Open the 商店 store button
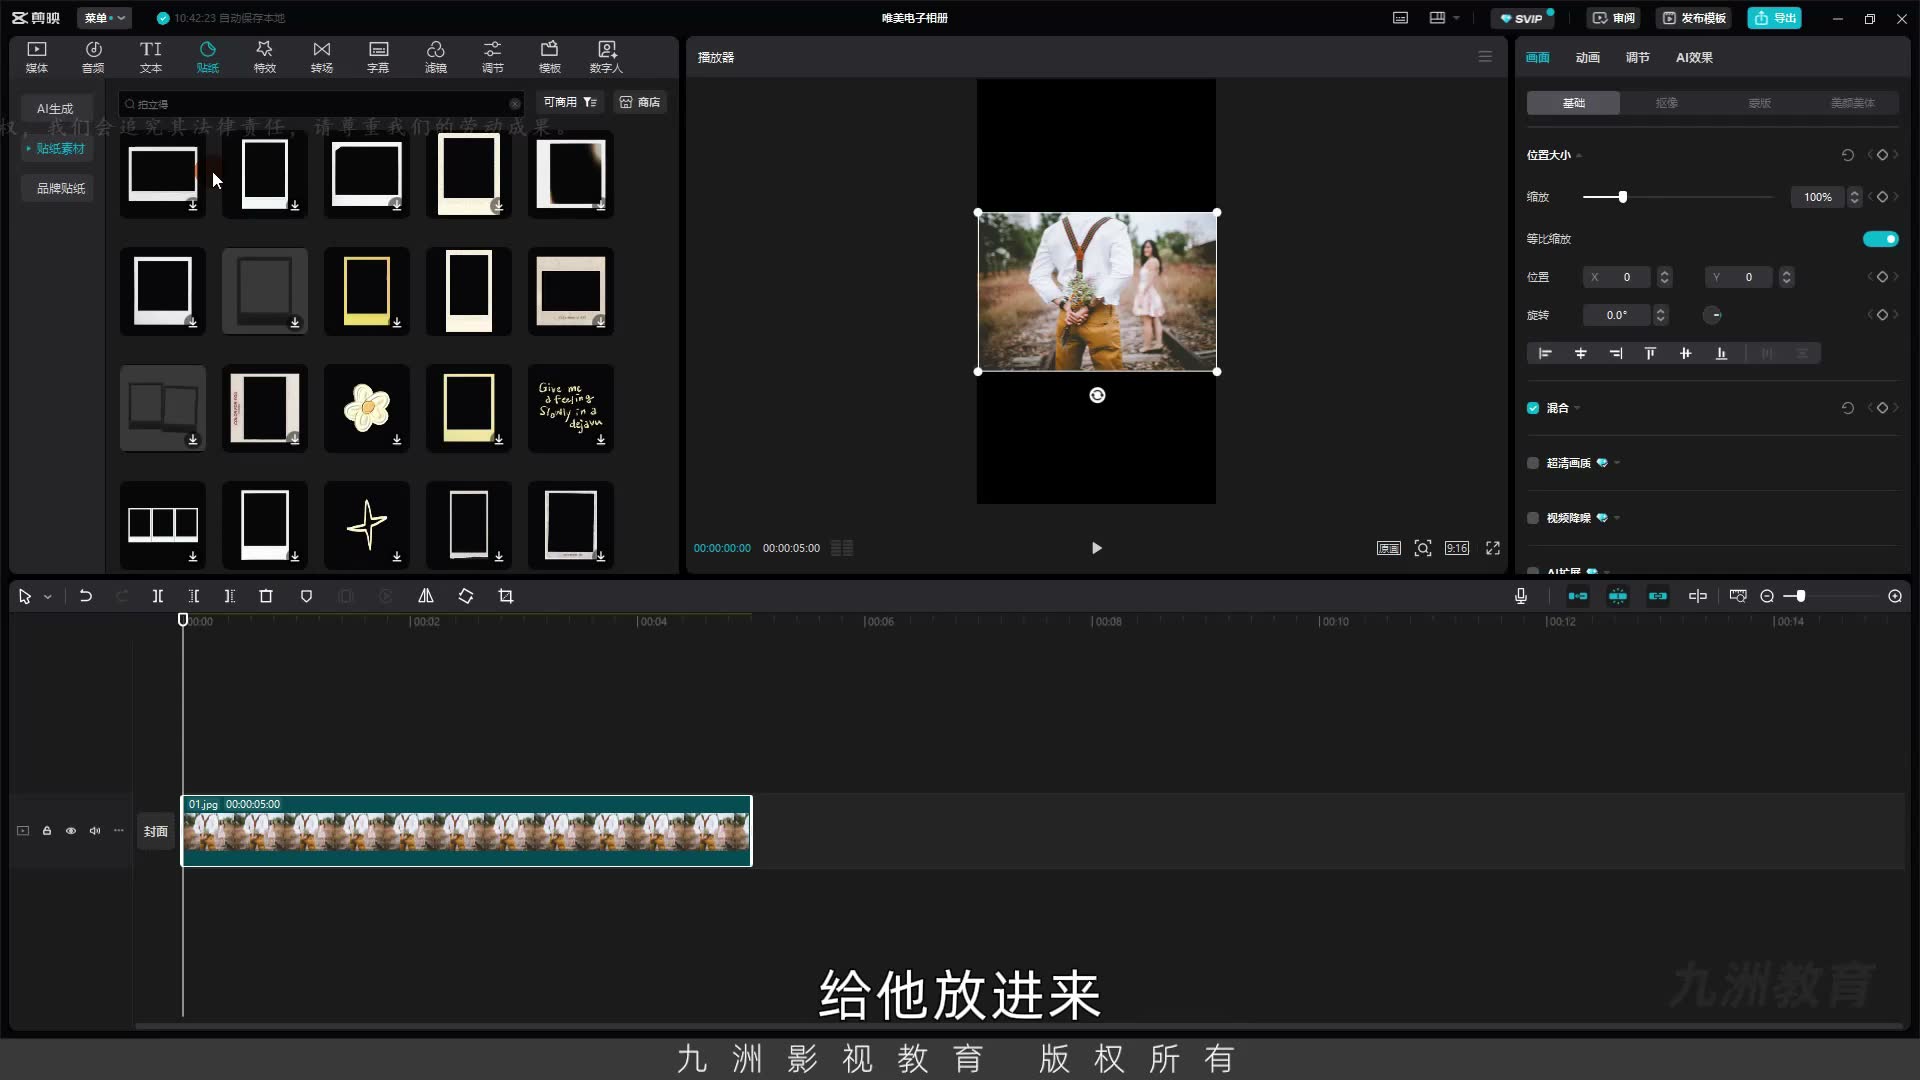 [x=640, y=102]
